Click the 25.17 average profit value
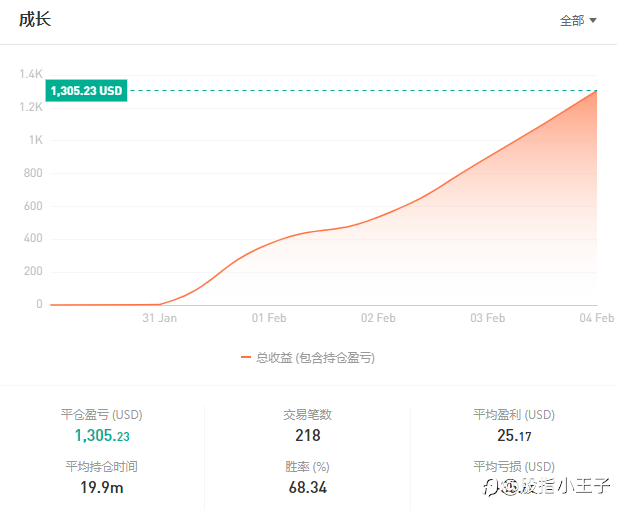Image resolution: width=617 pixels, height=520 pixels. [514, 436]
